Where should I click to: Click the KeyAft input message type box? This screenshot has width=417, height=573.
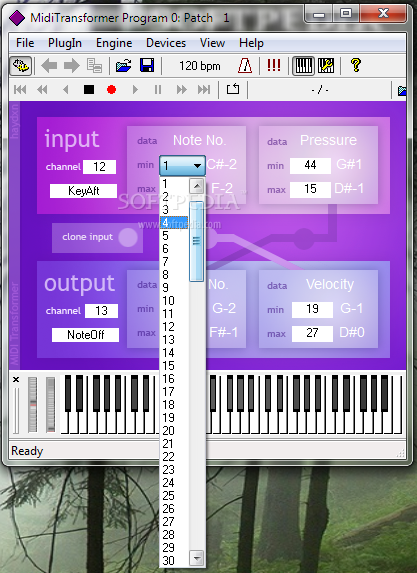coord(83,191)
